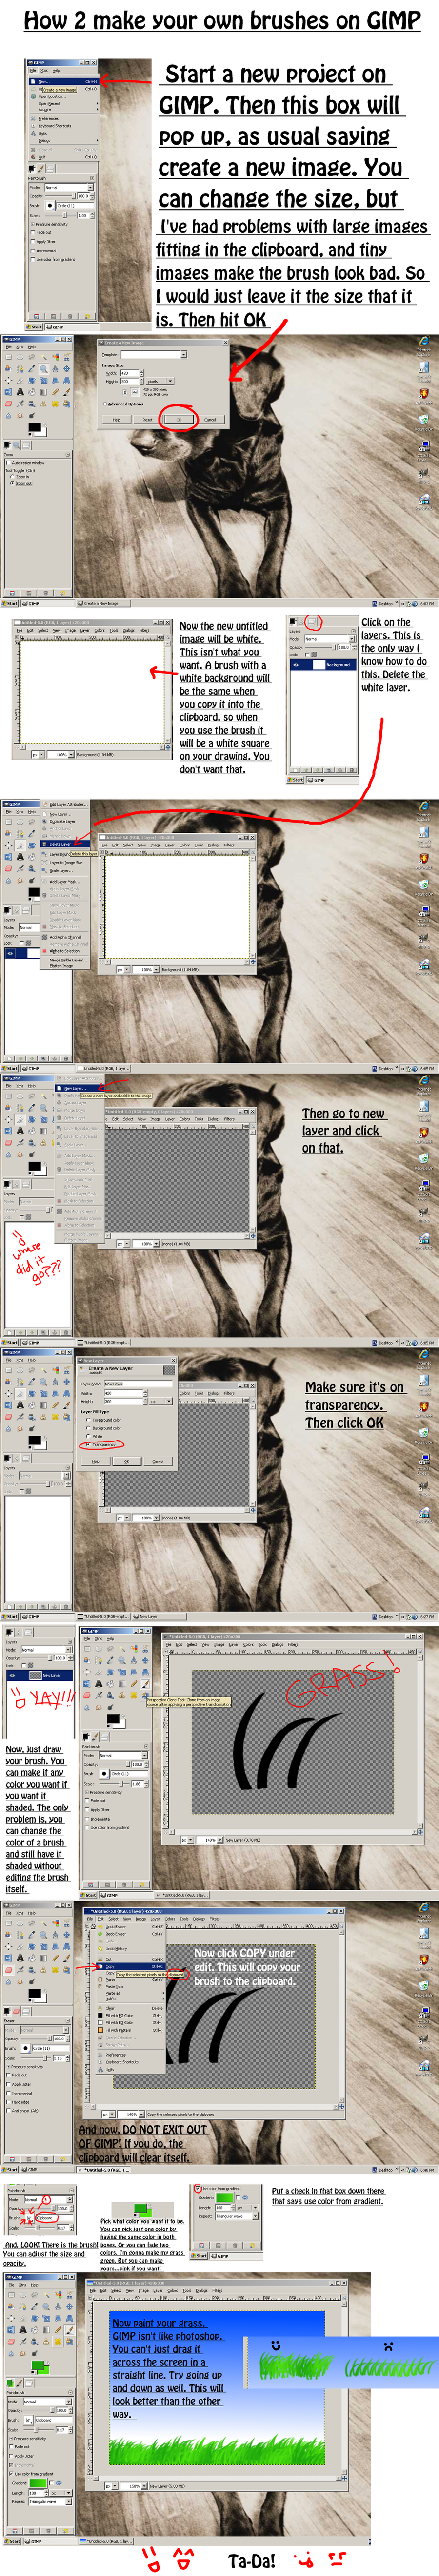Pick the Text tool beside the Create a New Image dialog
Image resolution: width=439 pixels, height=2576 pixels.
coord(20,392)
